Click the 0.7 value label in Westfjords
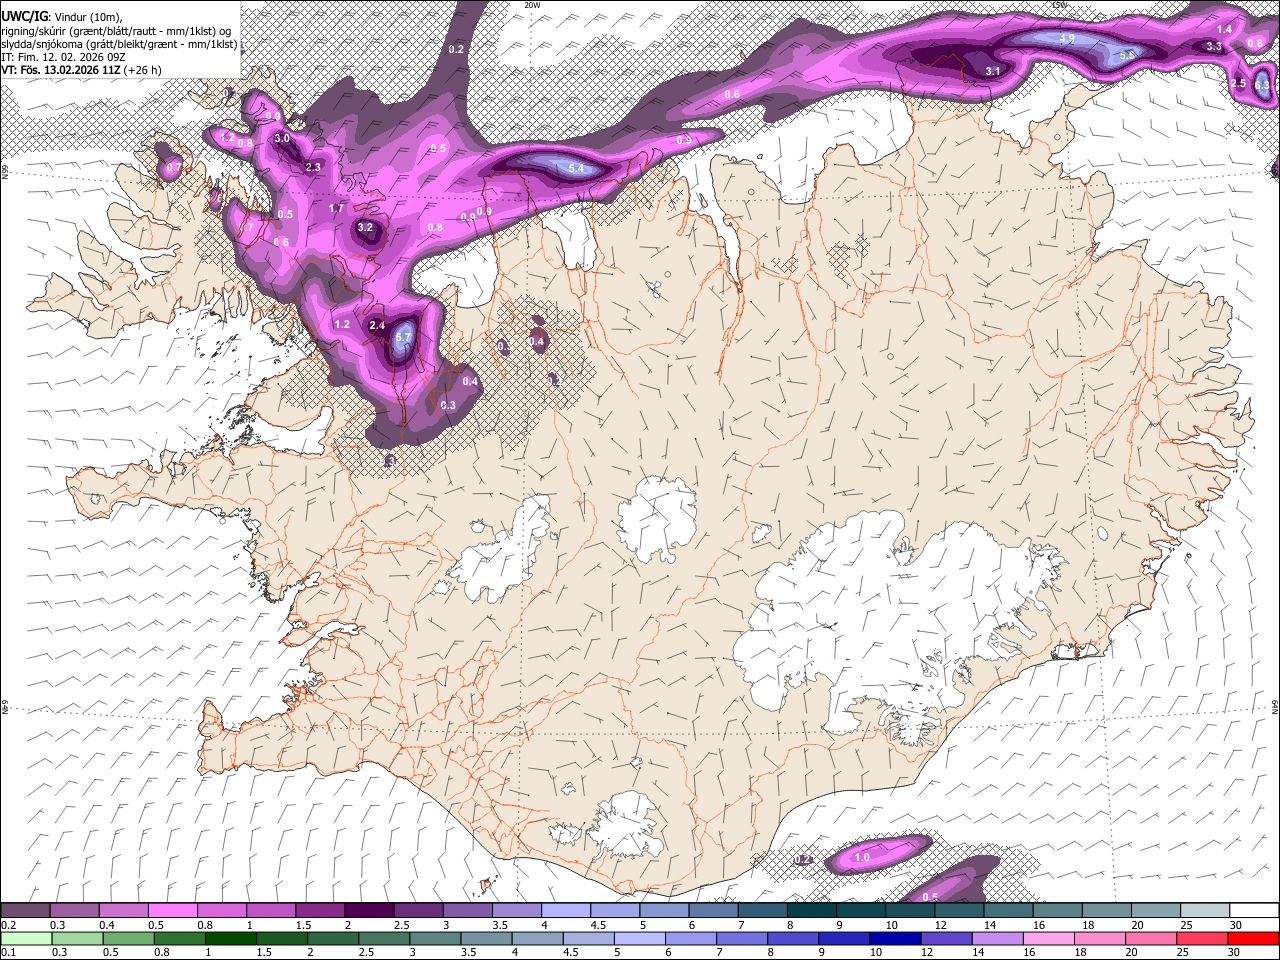 174,167
